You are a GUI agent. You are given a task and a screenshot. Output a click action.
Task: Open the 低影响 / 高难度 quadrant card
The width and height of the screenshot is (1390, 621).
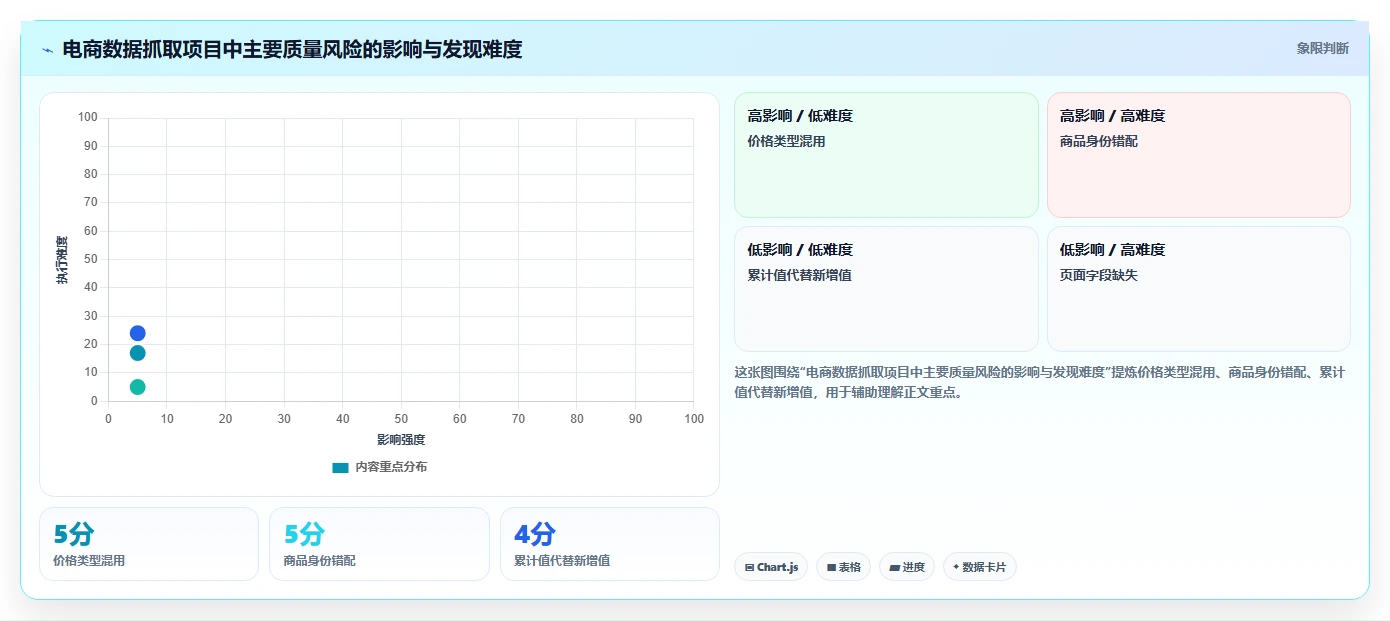[x=1198, y=289]
